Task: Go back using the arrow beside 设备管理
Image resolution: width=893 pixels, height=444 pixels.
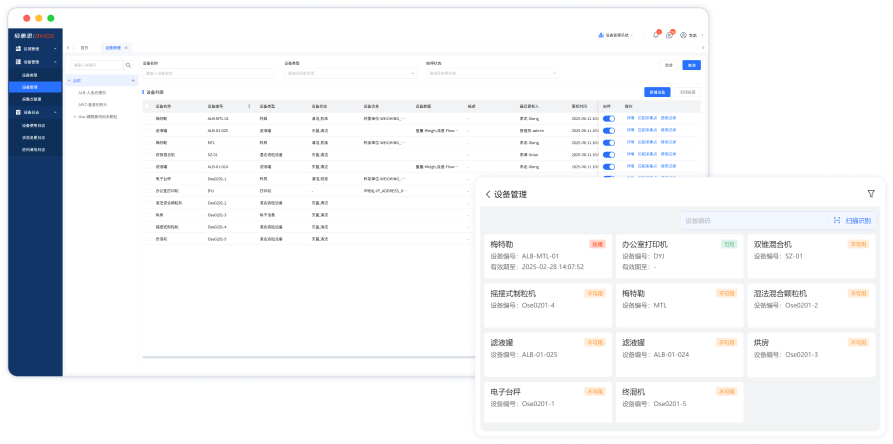Action: [x=488, y=195]
